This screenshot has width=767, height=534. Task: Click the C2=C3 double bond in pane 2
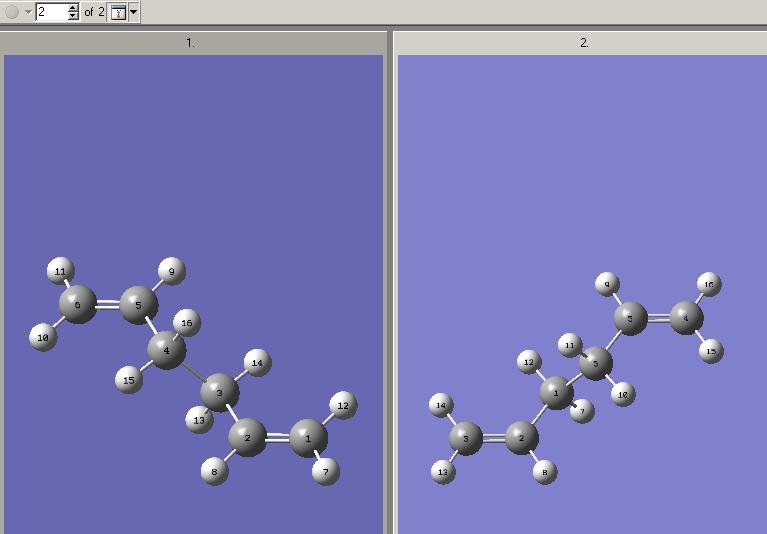(494, 439)
